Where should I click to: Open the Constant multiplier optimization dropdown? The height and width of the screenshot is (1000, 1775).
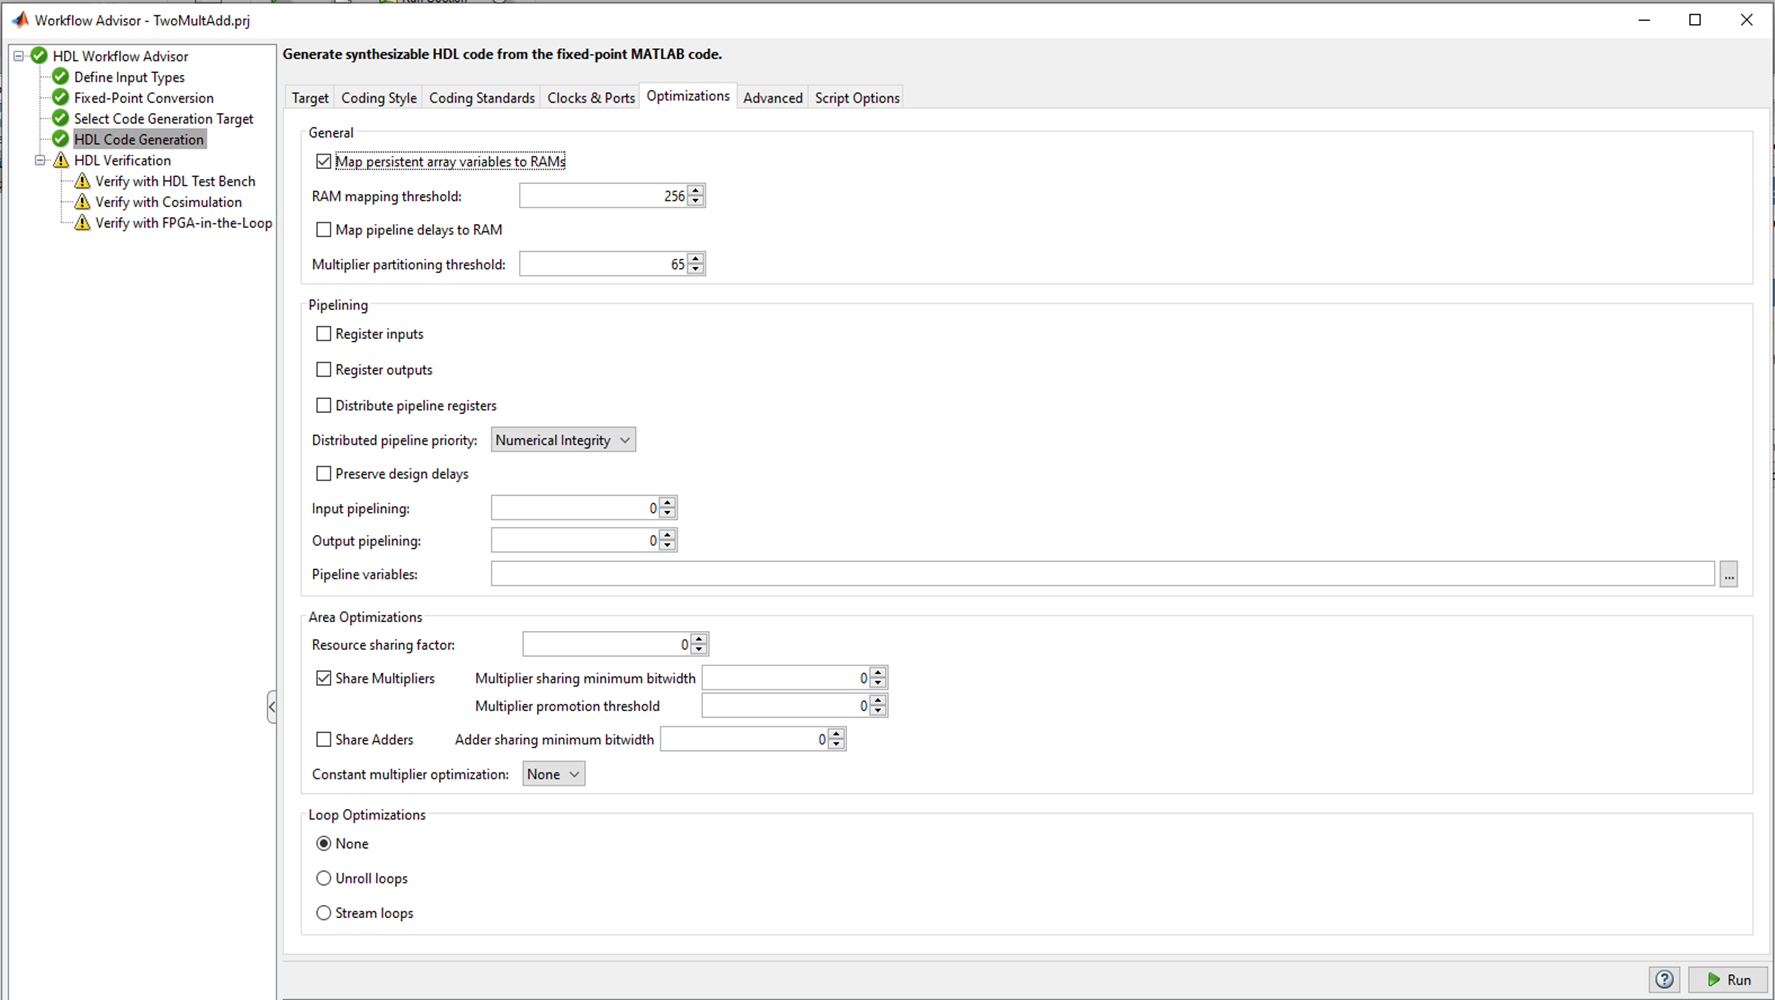point(553,774)
